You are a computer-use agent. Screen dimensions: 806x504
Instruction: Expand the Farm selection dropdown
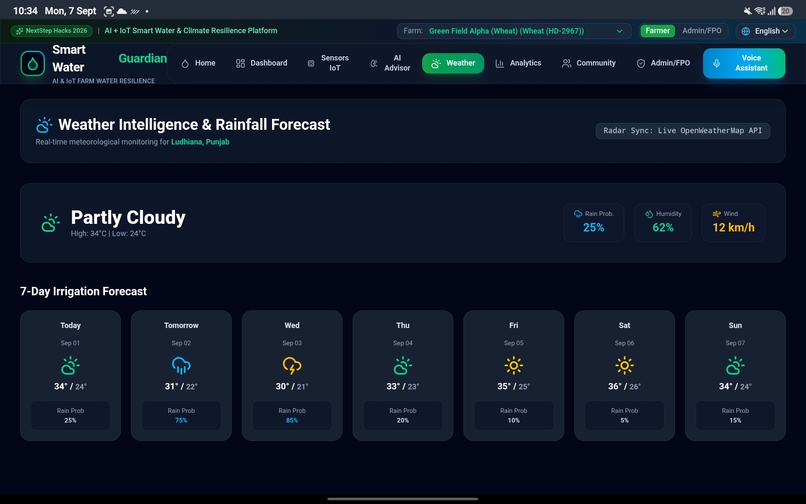[x=515, y=31]
